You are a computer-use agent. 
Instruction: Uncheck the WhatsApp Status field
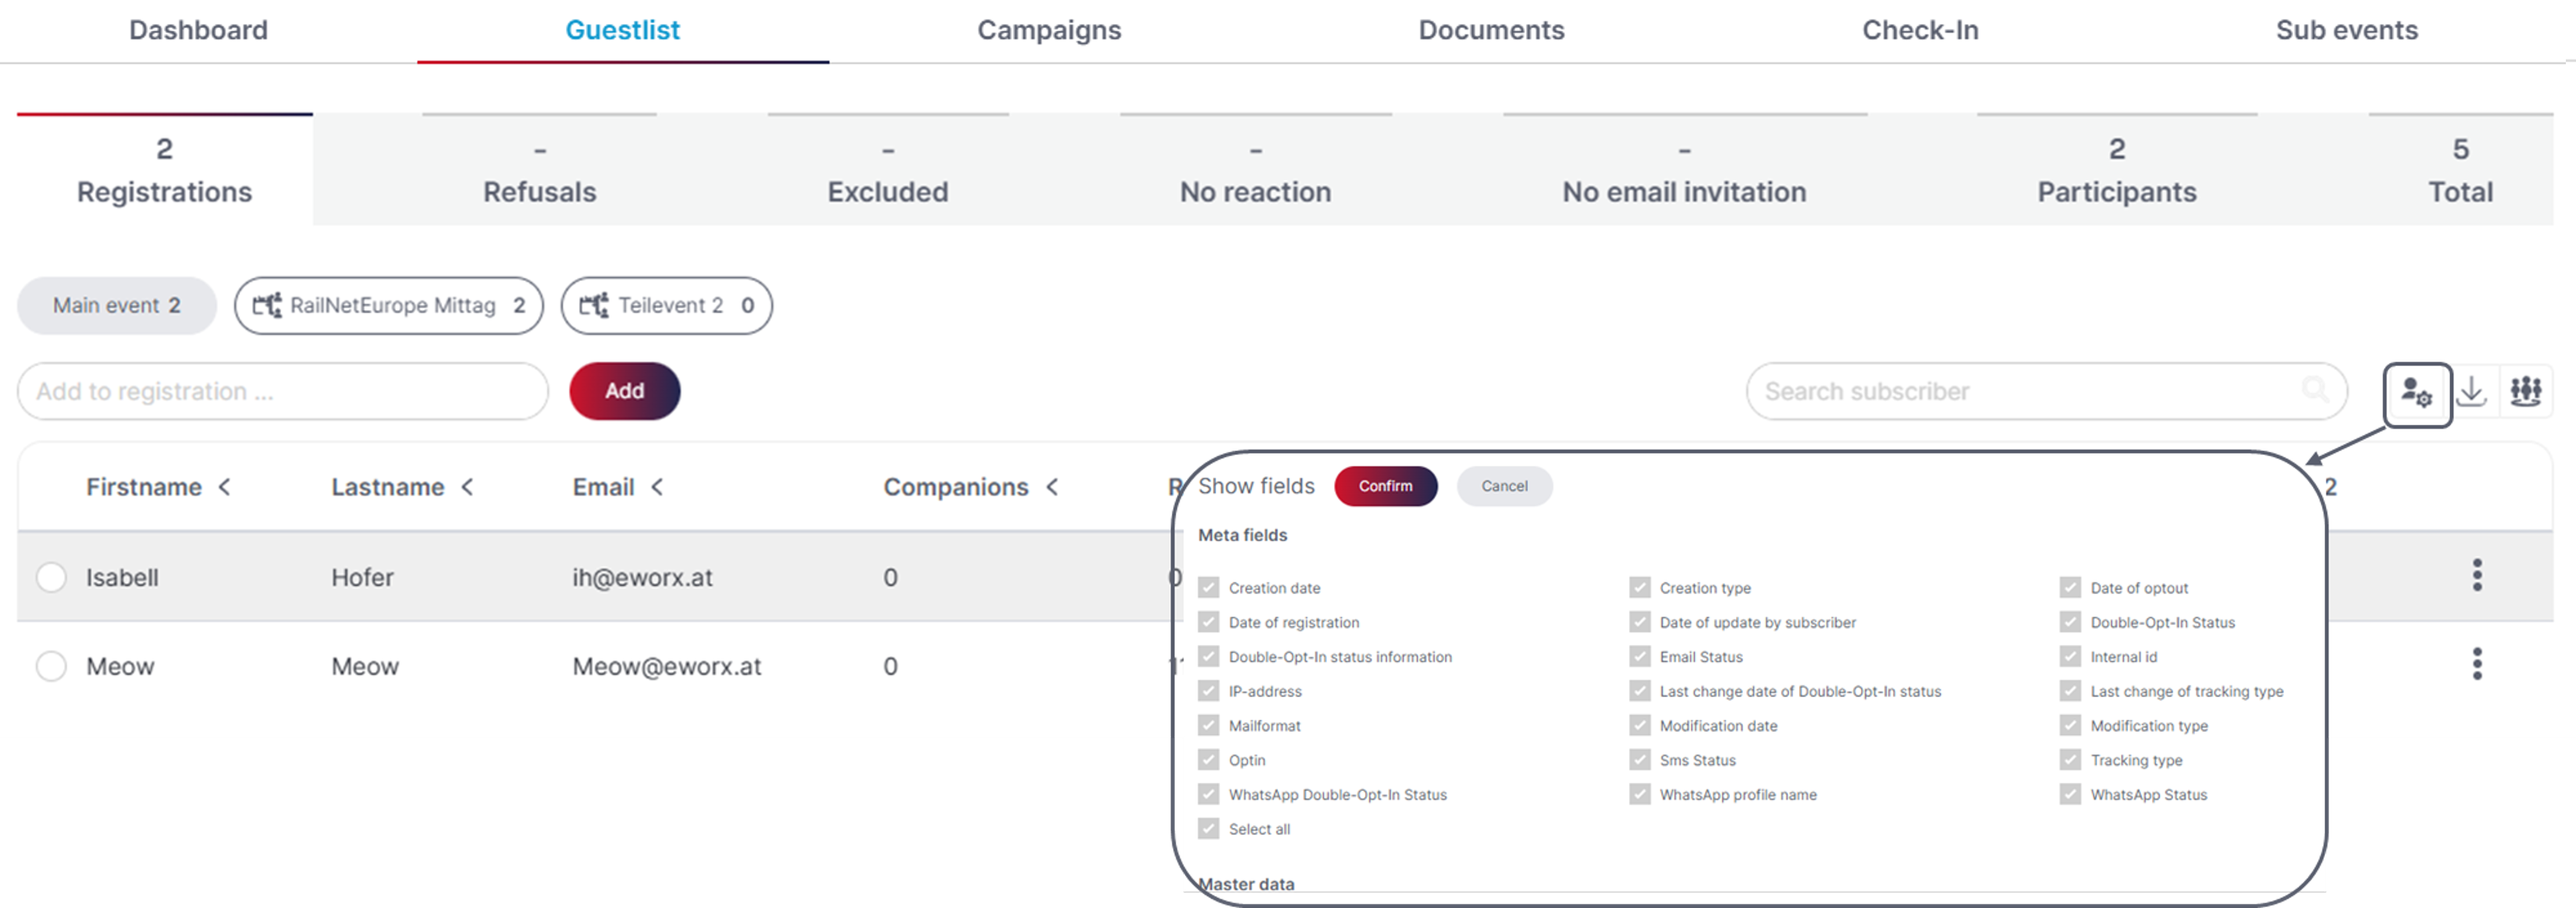(2069, 794)
